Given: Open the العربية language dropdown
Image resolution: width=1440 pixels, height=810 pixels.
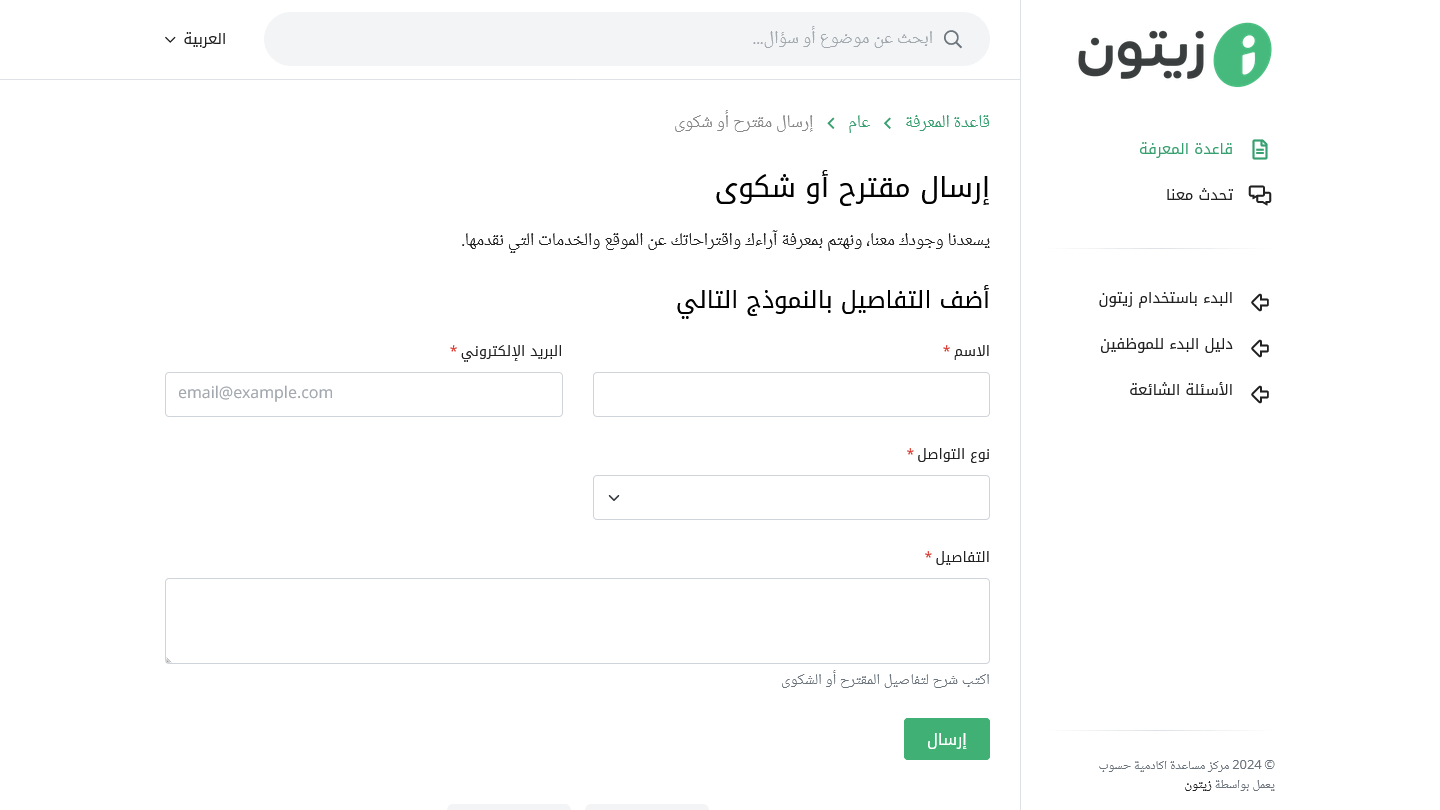Looking at the screenshot, I should (196, 39).
